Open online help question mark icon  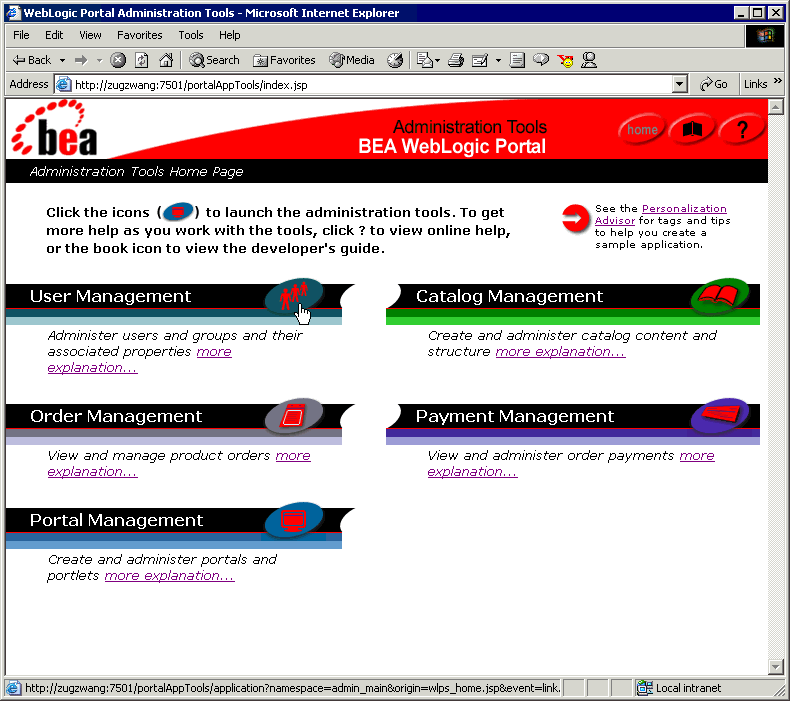[742, 130]
